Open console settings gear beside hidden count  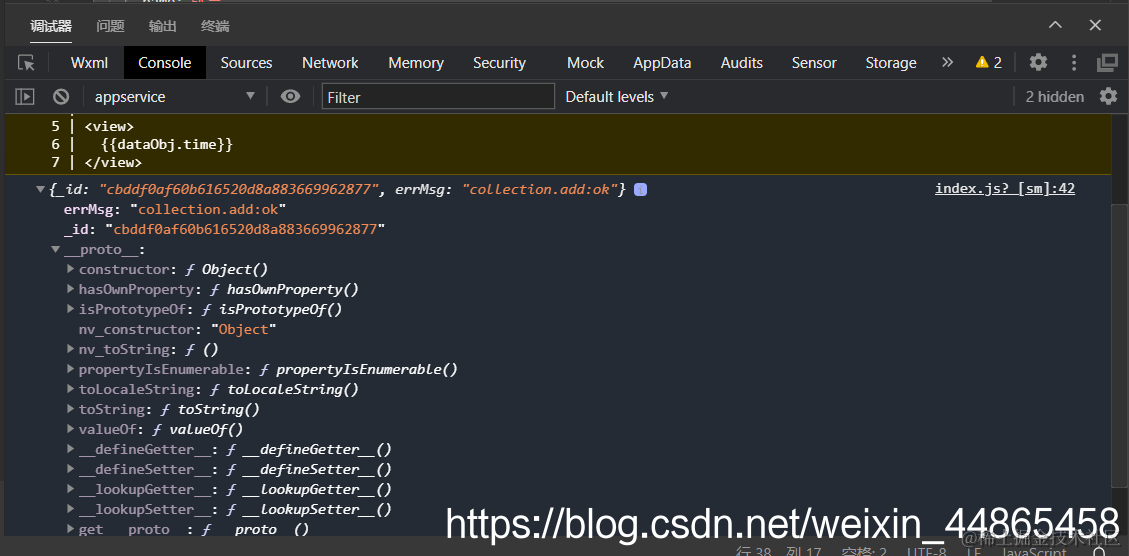1108,97
